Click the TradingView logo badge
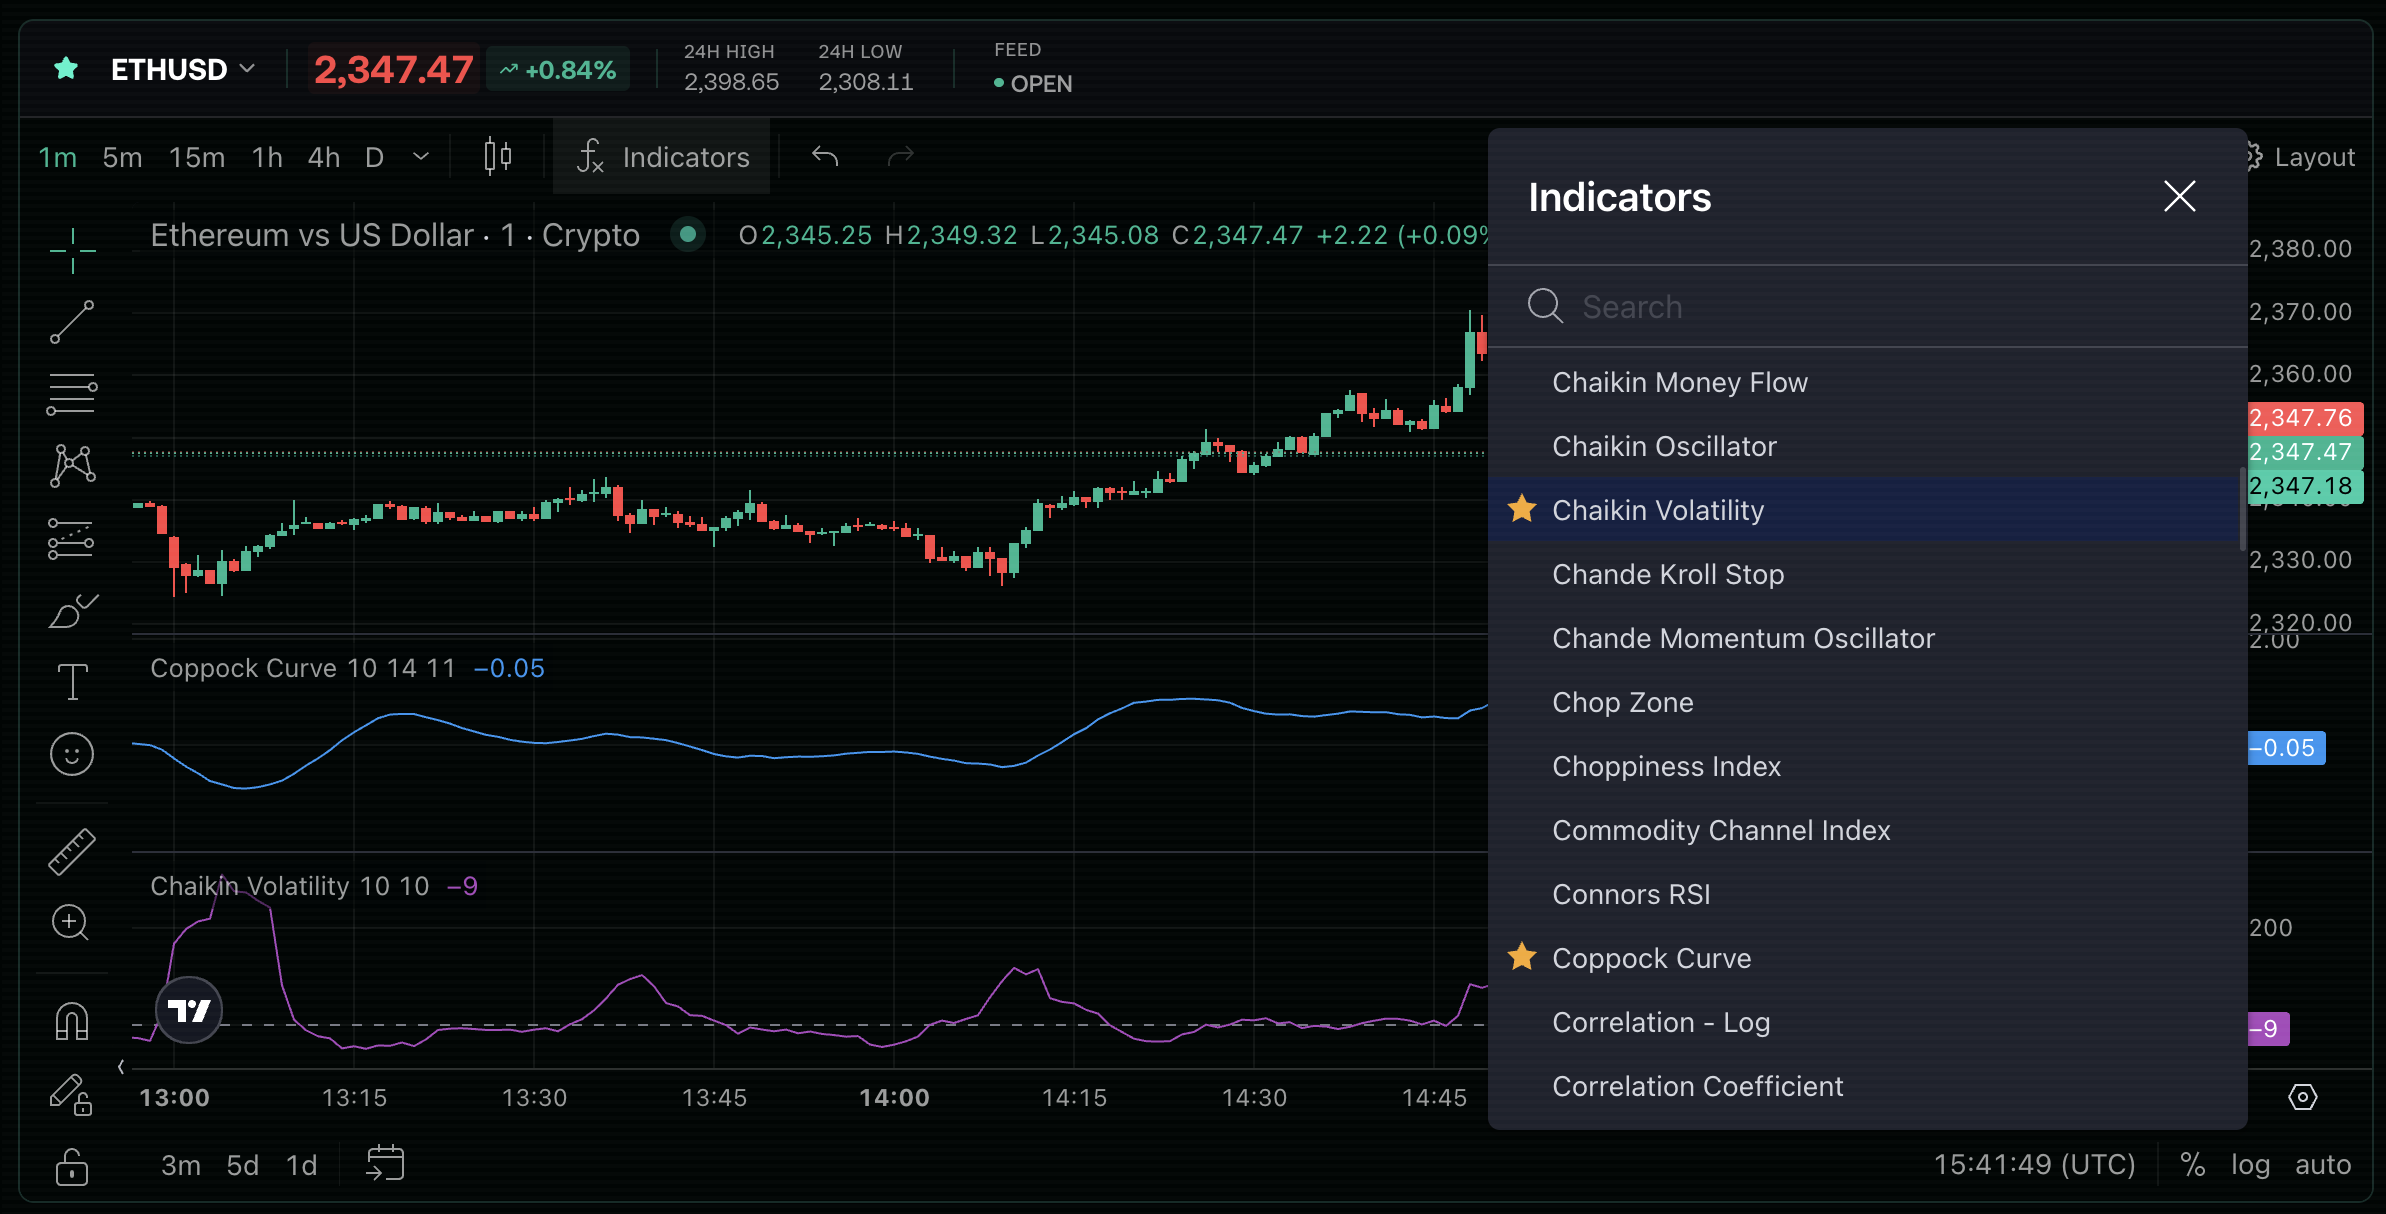Image resolution: width=2386 pixels, height=1214 pixels. [x=189, y=1010]
